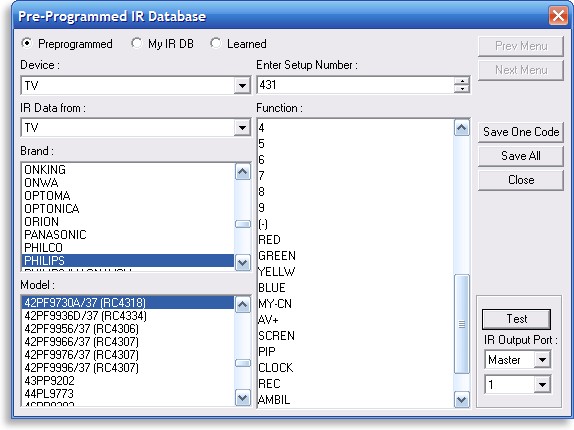Select the RED function
574x430 pixels.
coord(355,240)
